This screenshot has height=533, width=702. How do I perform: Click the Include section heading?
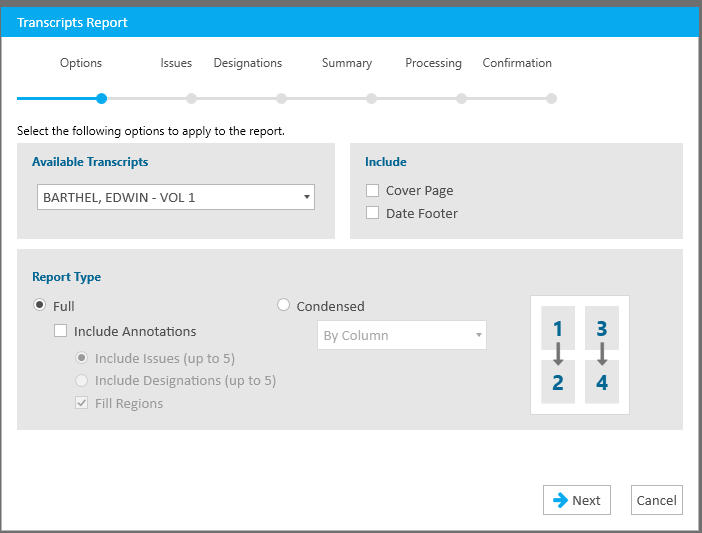[385, 162]
